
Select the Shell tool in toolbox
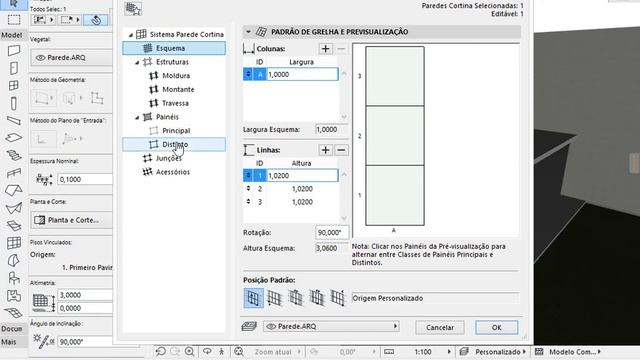(13, 208)
